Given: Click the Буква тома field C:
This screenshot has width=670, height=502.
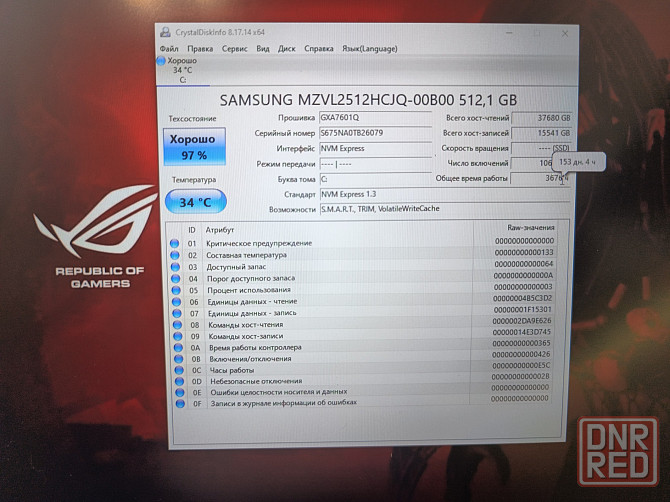Looking at the screenshot, I should click(376, 179).
